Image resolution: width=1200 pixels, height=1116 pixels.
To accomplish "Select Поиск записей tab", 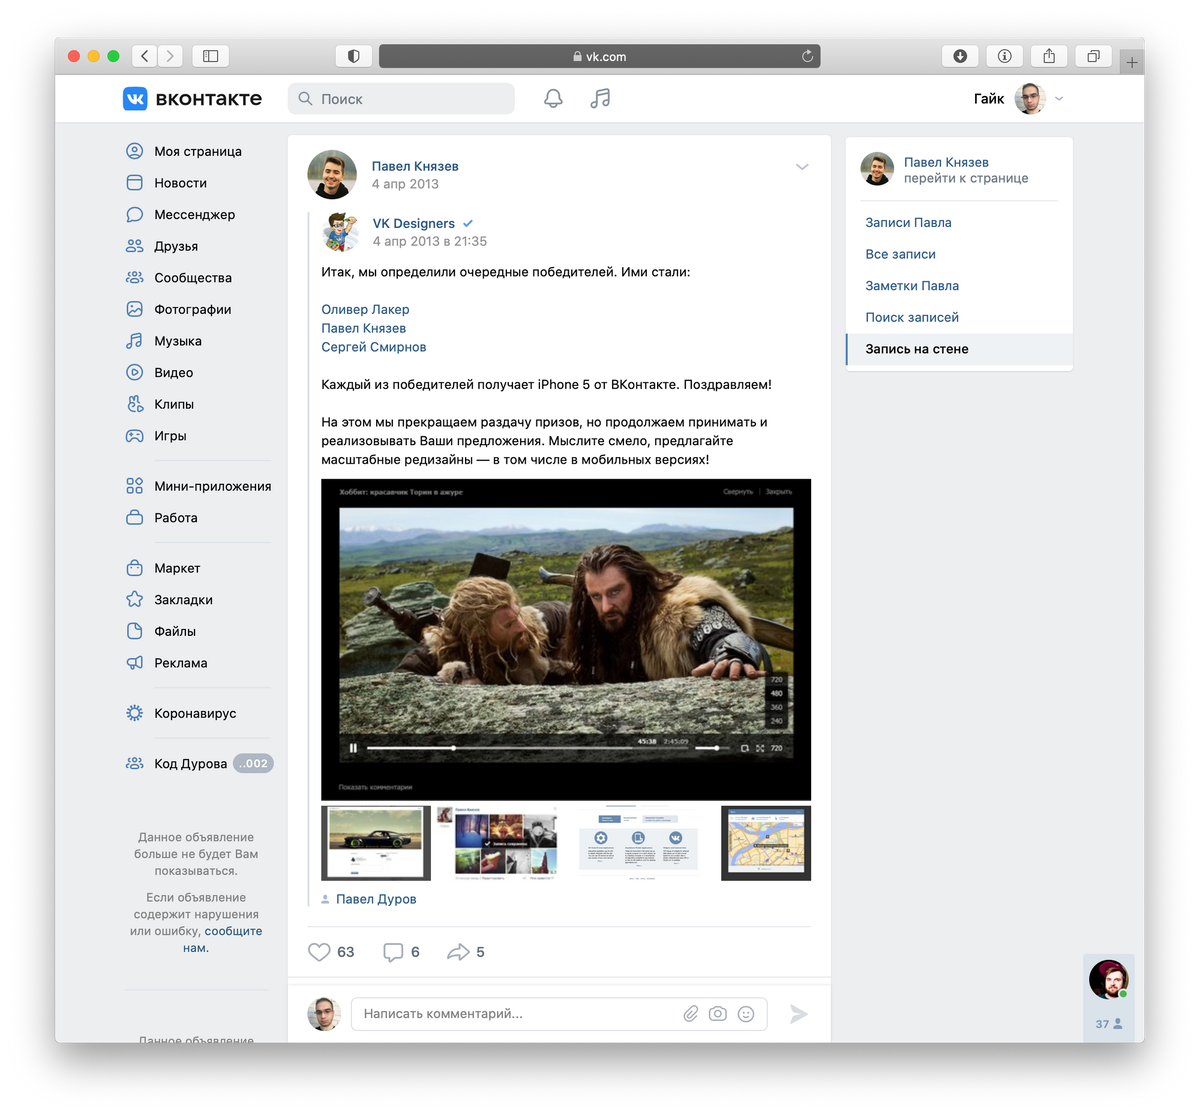I will [912, 317].
